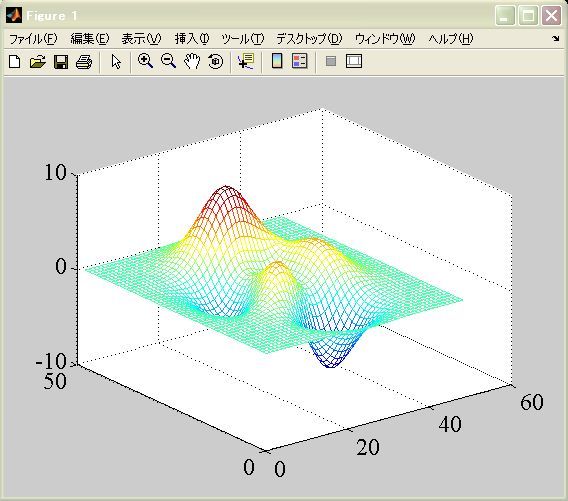The width and height of the screenshot is (568, 501).
Task: Toggle the Data Cursor tool
Action: coord(246,61)
